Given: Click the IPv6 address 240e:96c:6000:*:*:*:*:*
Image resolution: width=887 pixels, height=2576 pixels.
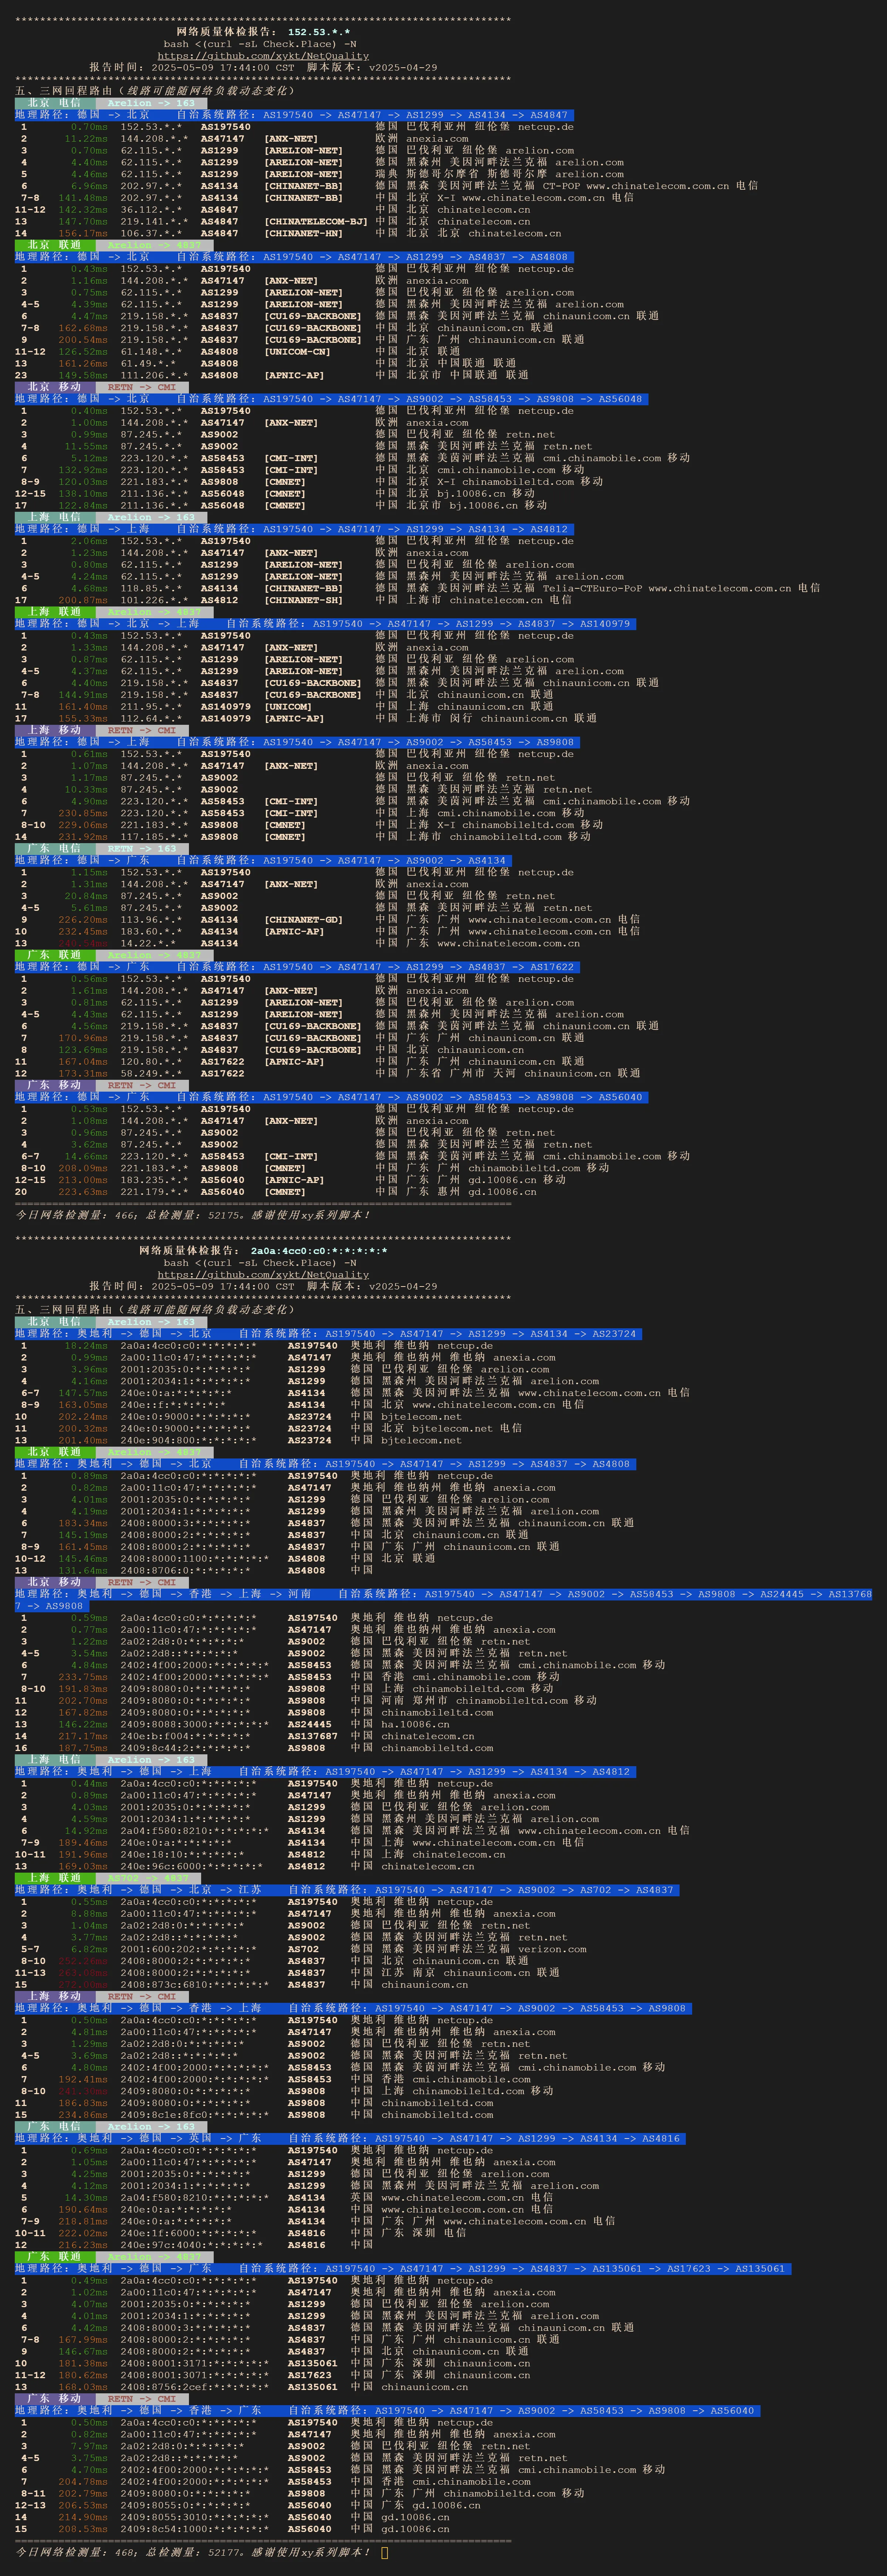Looking at the screenshot, I should pos(191,1866).
